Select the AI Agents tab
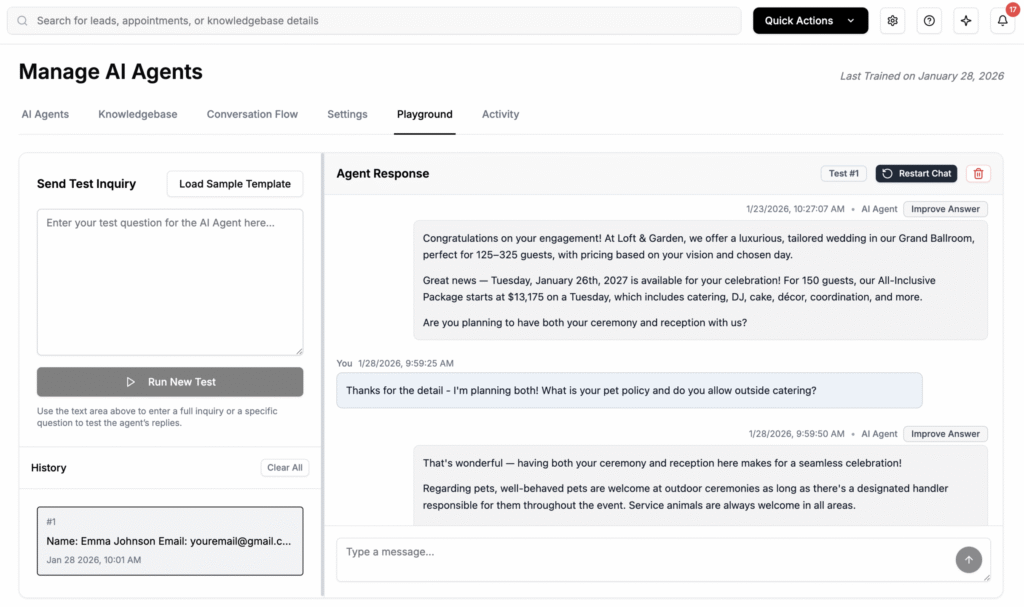This screenshot has width=1024, height=607. pyautogui.click(x=45, y=114)
